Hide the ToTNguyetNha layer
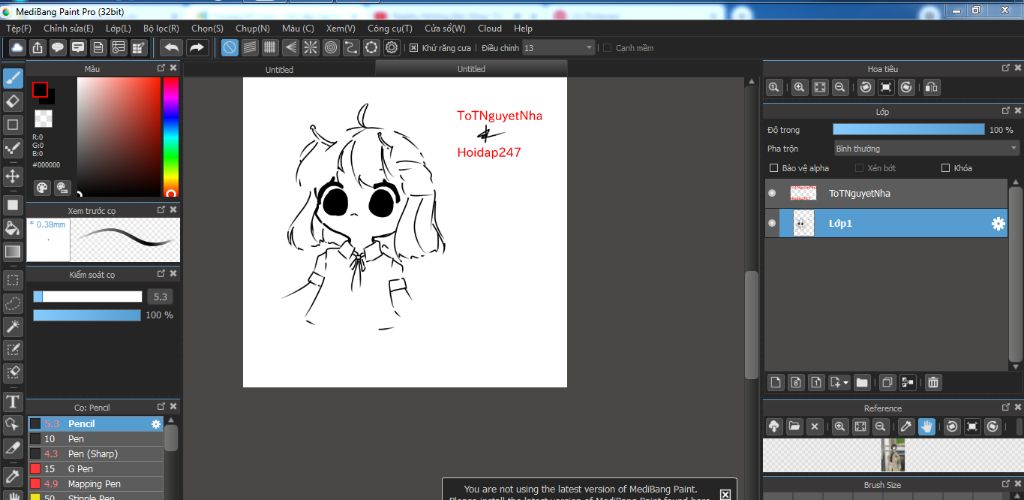 (772, 193)
